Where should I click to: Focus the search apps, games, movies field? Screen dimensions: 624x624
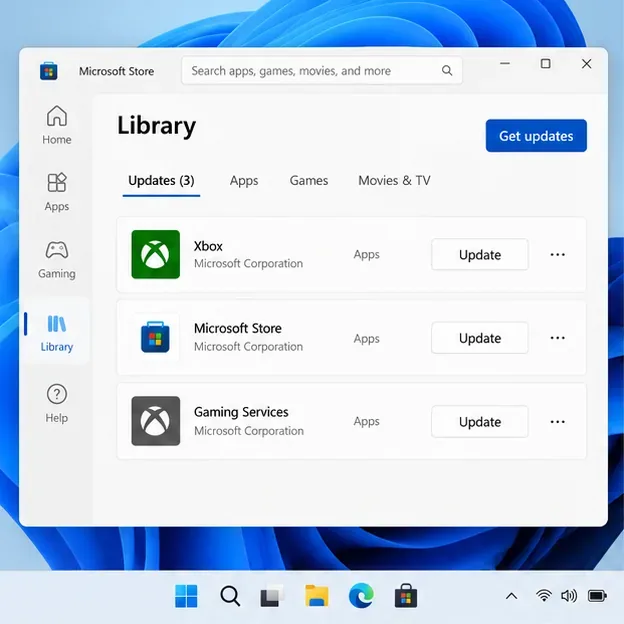(322, 71)
